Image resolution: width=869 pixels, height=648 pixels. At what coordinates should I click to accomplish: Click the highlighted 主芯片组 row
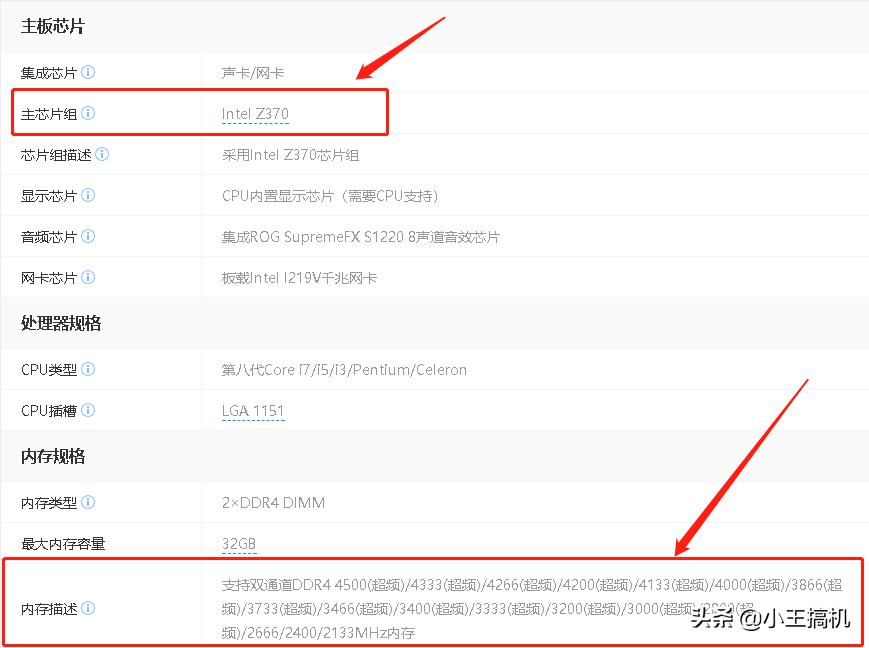tap(200, 113)
